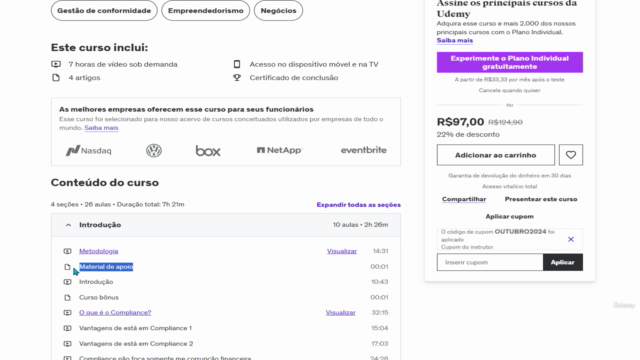Click video icon beside Vantagens de está em Compliance 2
This screenshot has height=360, width=640.
pos(67,343)
